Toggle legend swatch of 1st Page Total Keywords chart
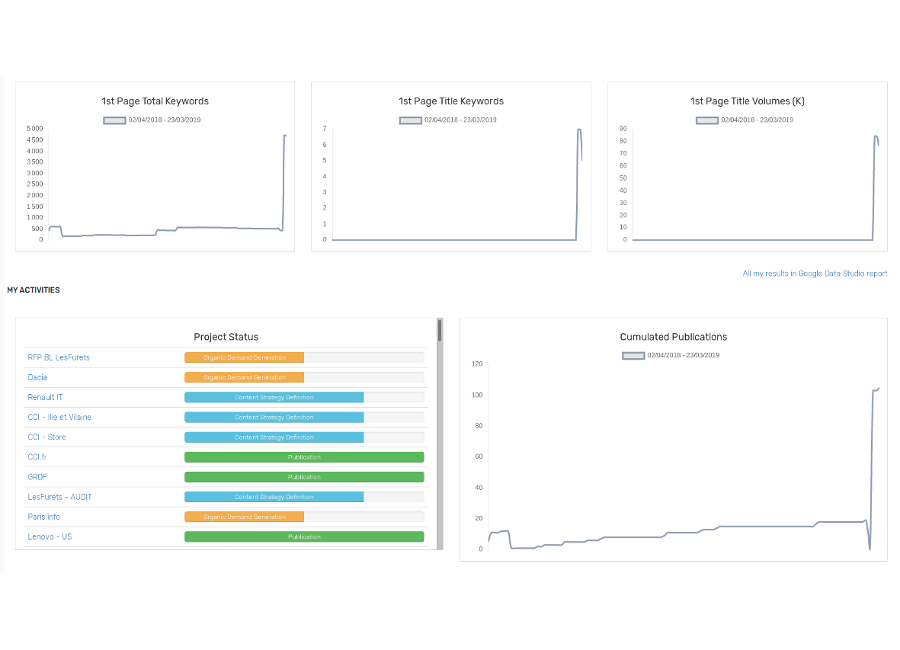Image resolution: width=900 pixels, height=650 pixels. point(114,120)
